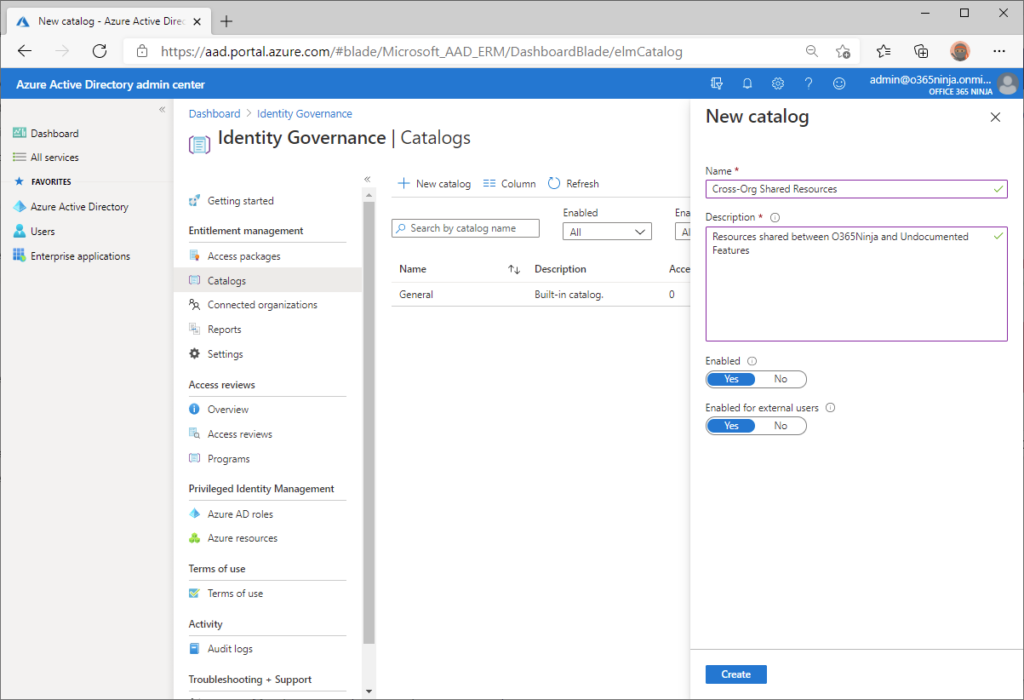
Task: Open the settings gear in top bar
Action: 778,84
